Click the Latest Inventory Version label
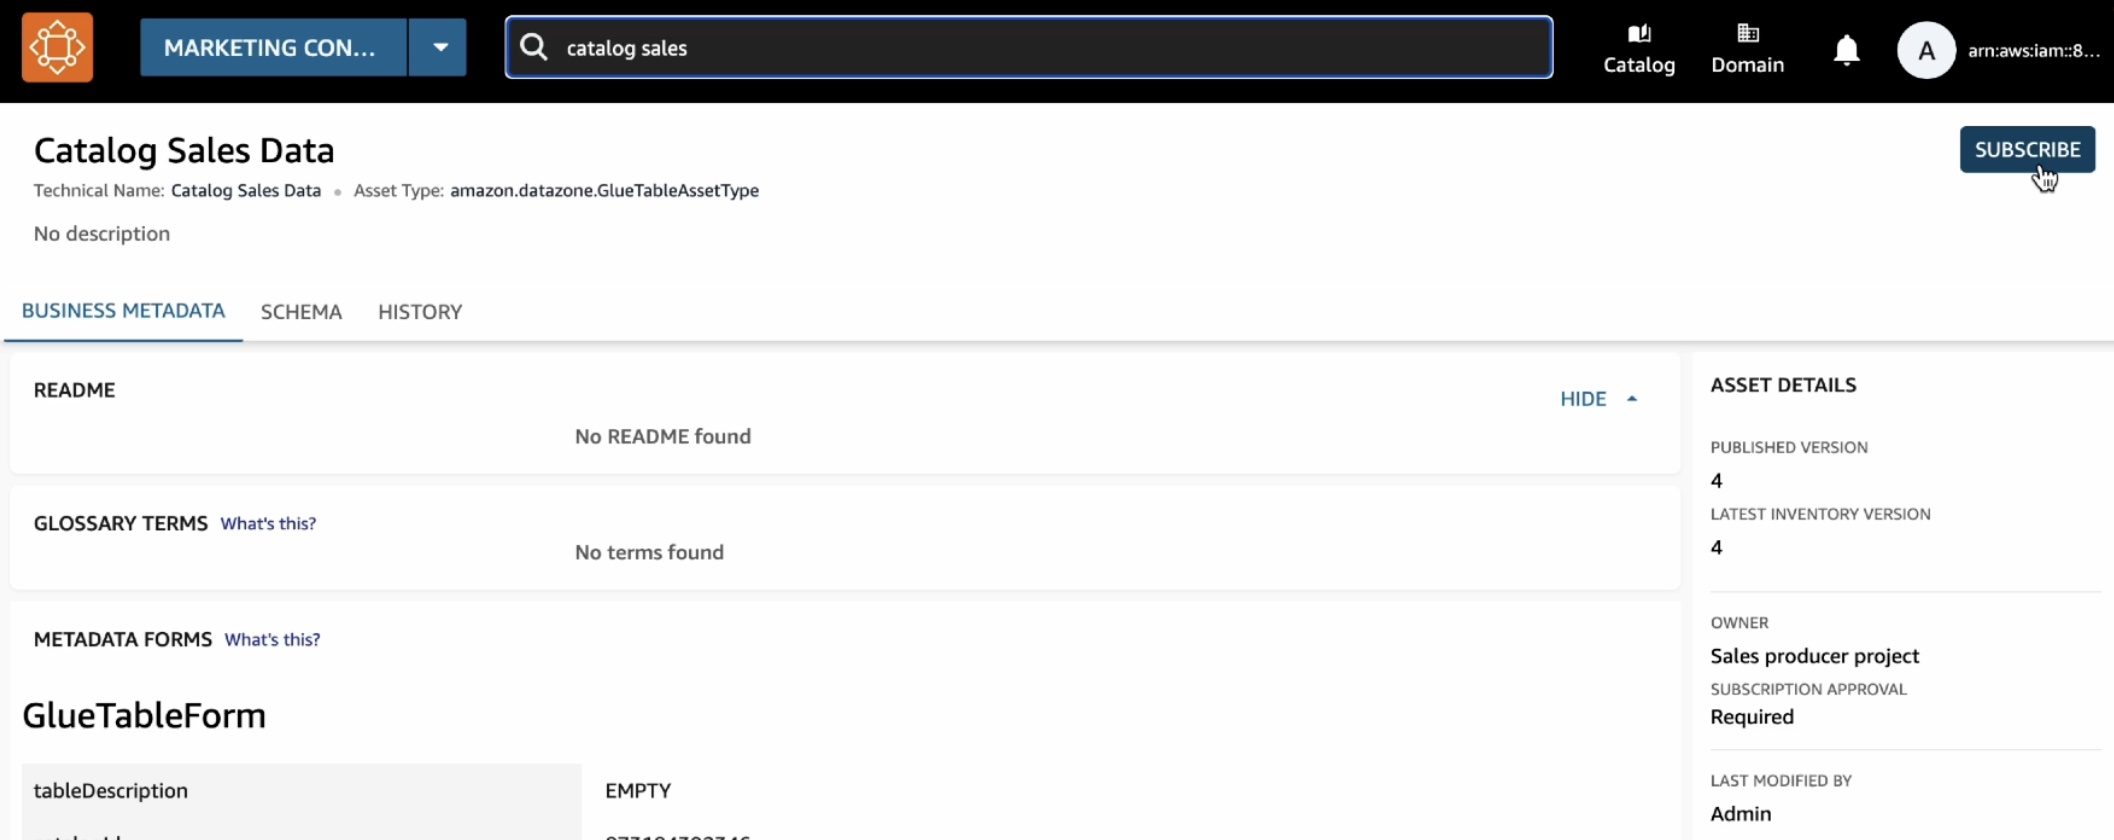 click(x=1820, y=514)
